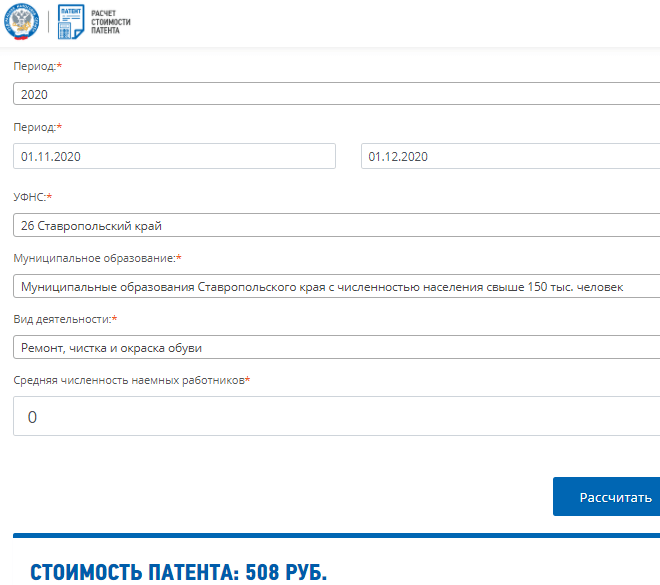Open the Вид деятельности dropdown Ремонт обуви
Image resolution: width=660 pixels, height=585 pixels.
coord(336,347)
